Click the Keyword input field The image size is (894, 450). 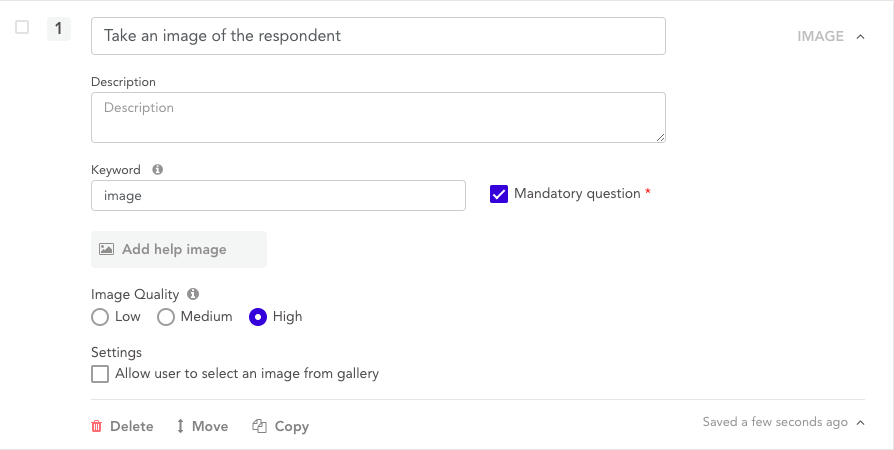tap(278, 196)
